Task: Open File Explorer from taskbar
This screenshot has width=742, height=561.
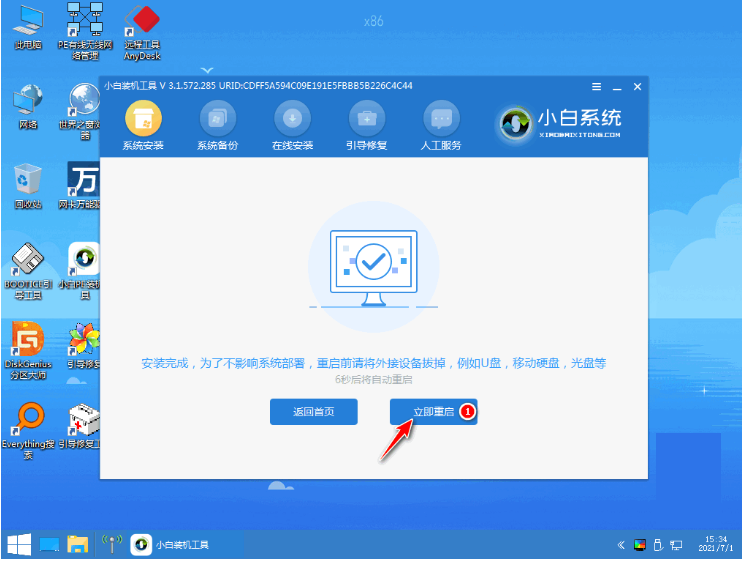Action: pos(78,545)
